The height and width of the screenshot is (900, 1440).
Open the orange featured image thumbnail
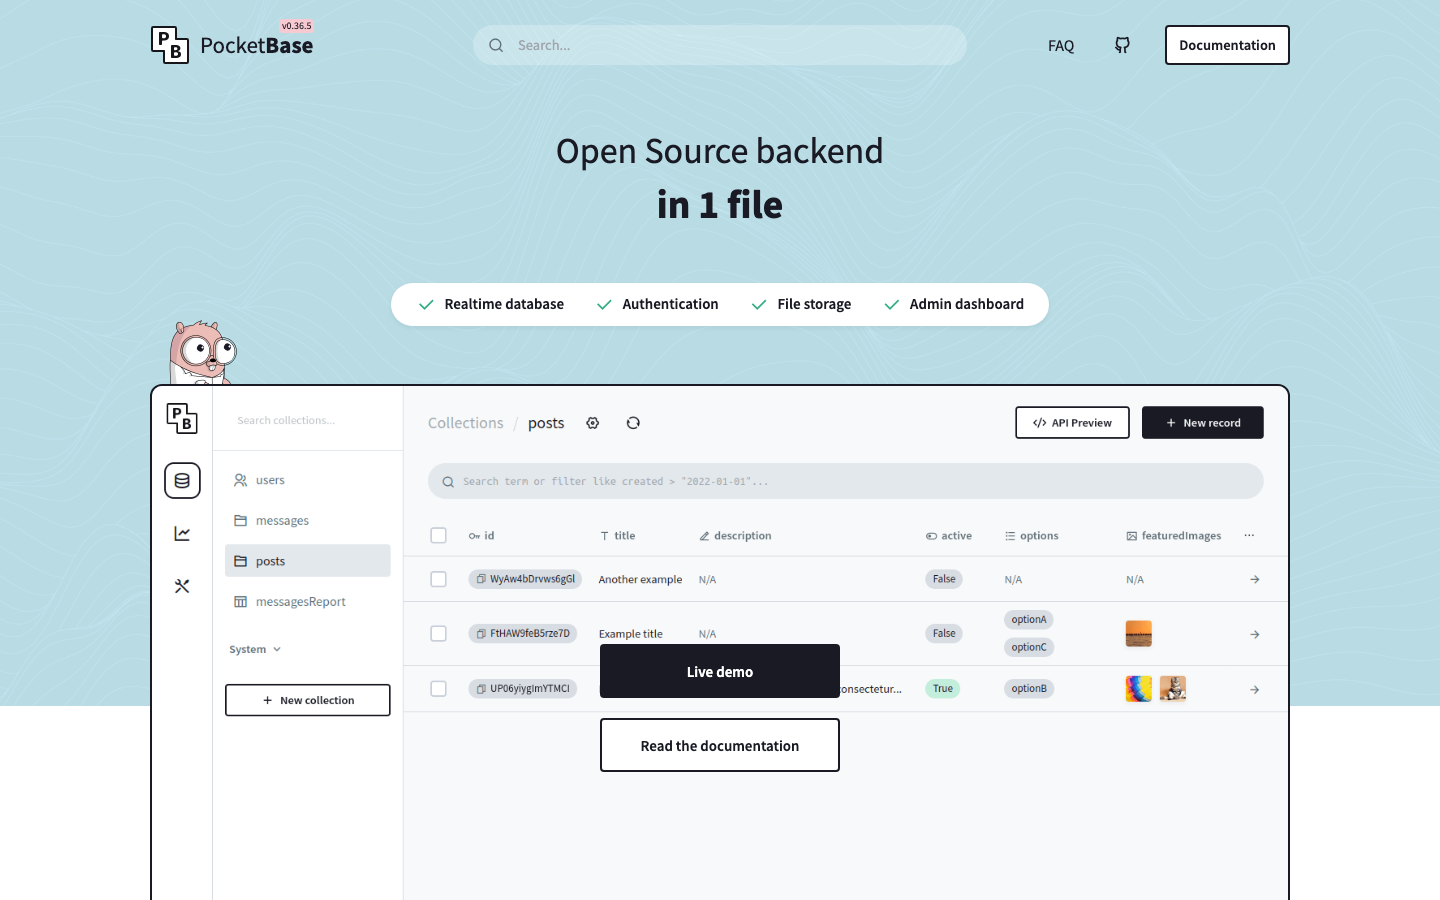click(x=1138, y=633)
